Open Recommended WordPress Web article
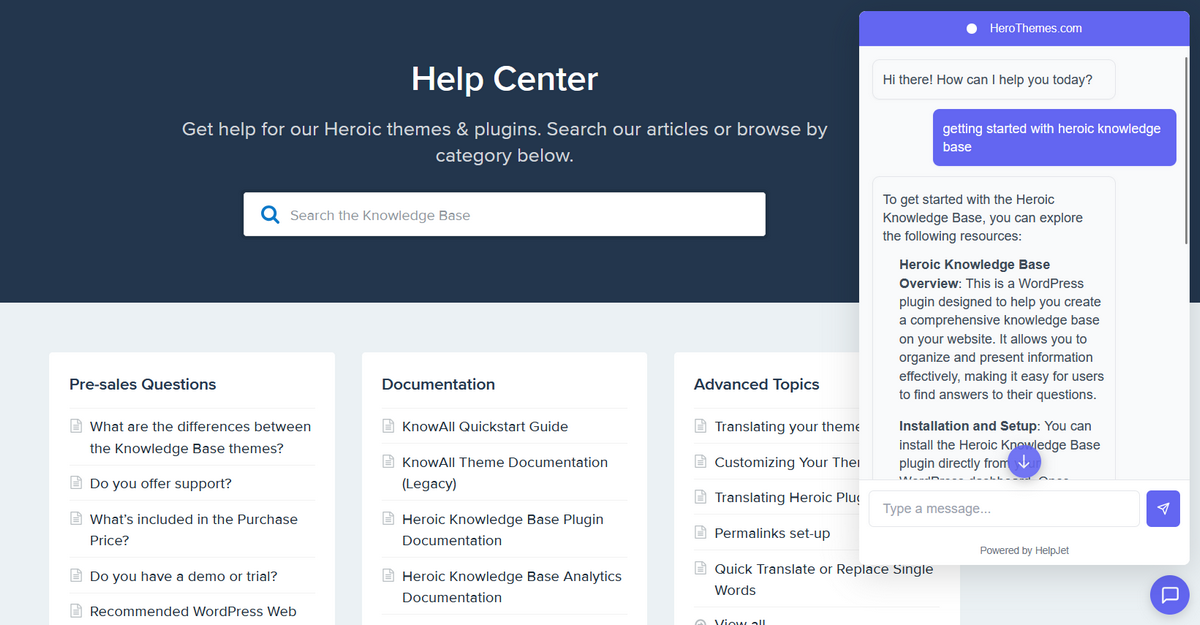 coord(193,611)
